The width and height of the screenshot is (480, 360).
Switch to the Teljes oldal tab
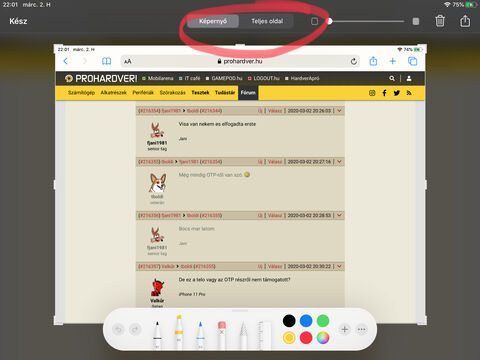(267, 21)
